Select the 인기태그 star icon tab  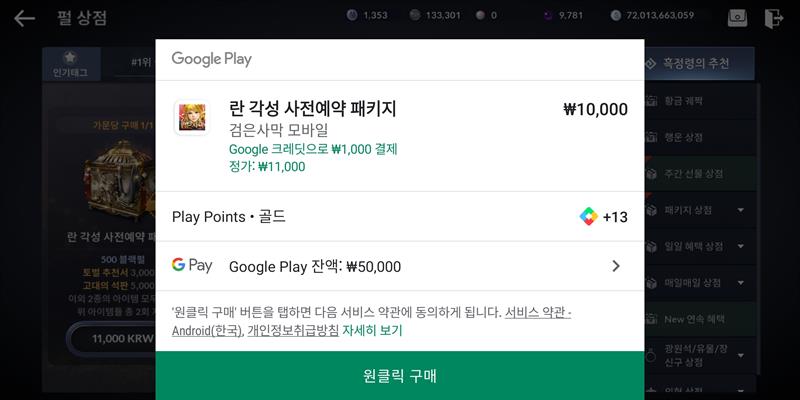pos(70,64)
